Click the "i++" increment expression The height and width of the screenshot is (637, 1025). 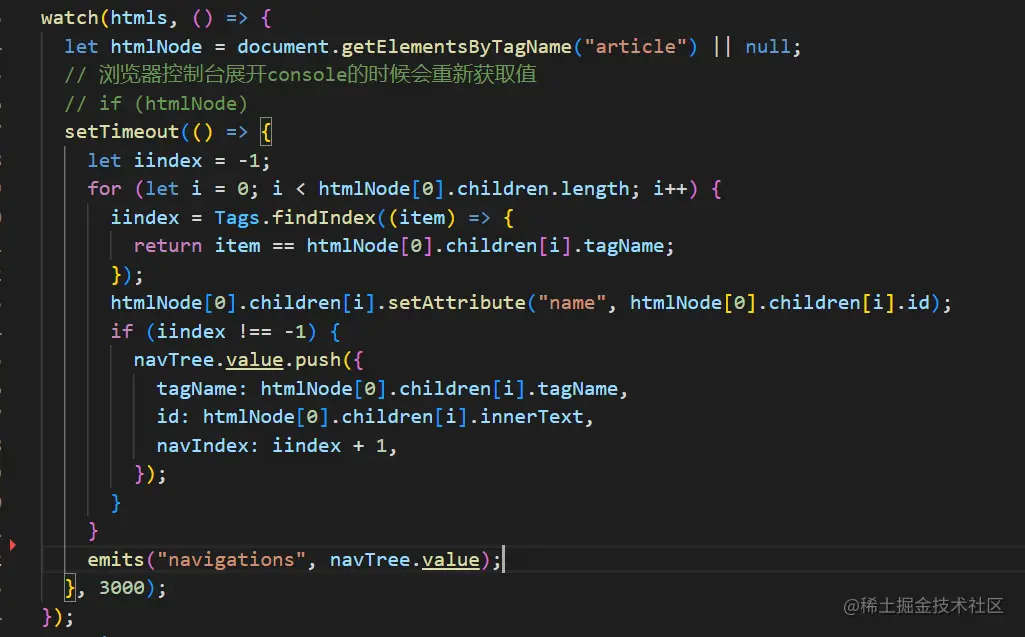coord(670,189)
